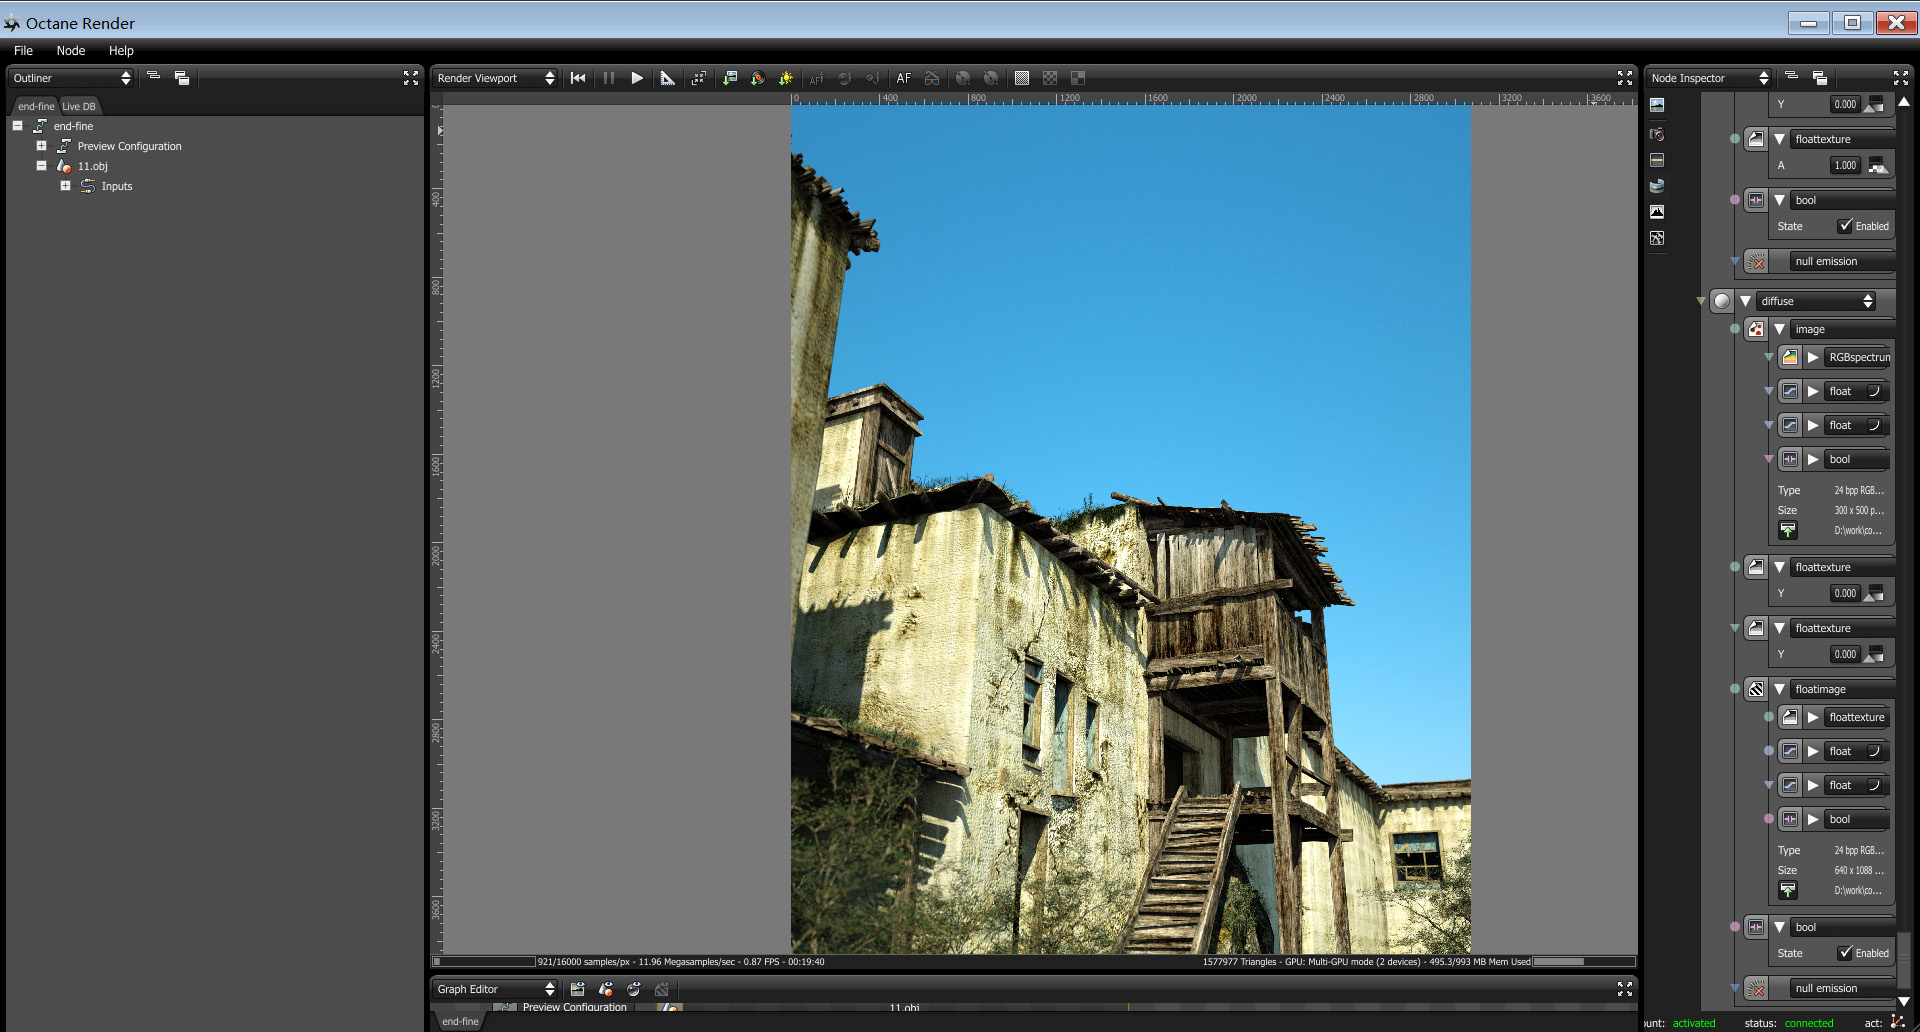Click the load image button below Size 300 x 500

click(x=1788, y=530)
